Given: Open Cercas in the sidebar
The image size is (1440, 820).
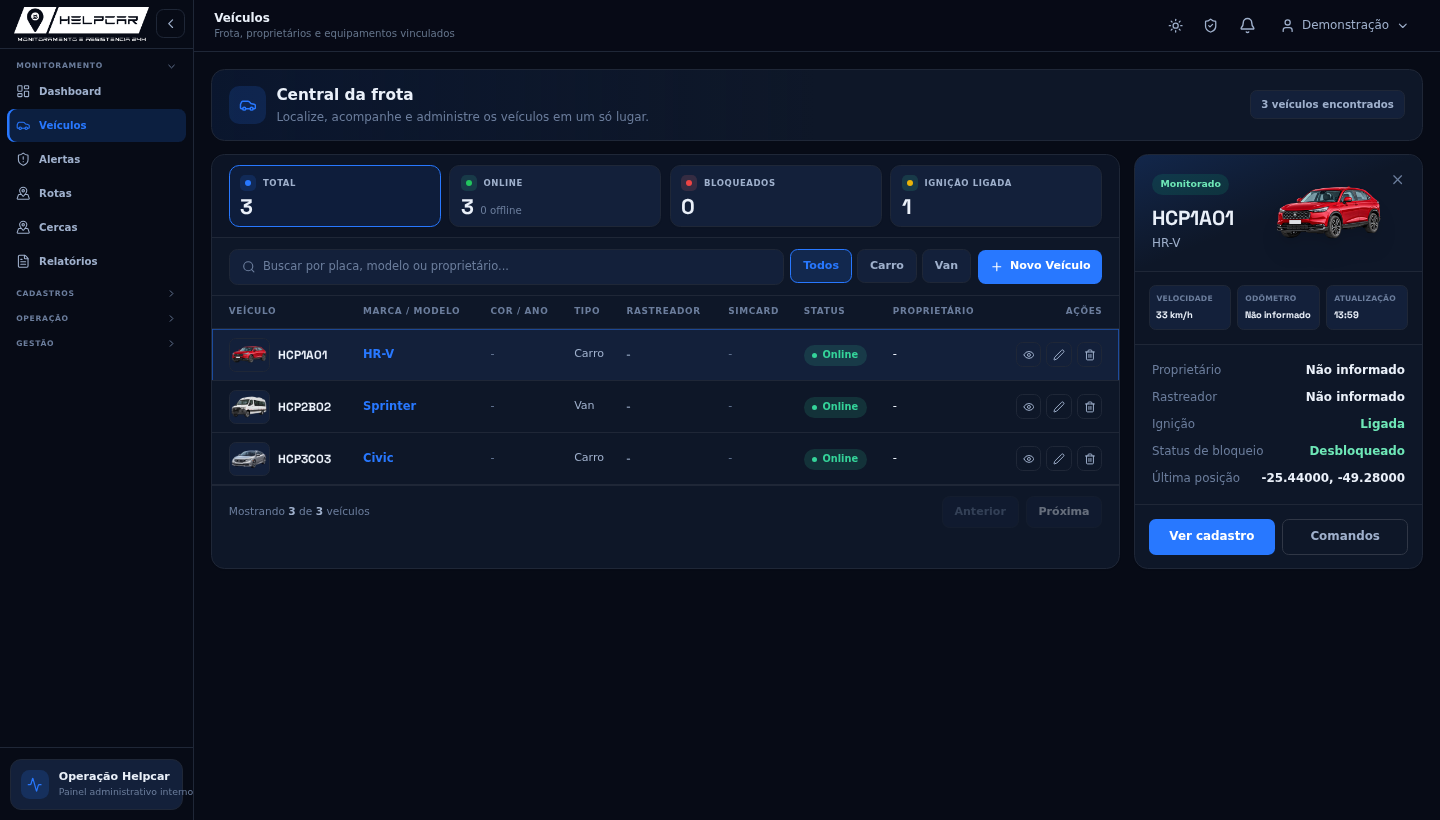Looking at the screenshot, I should coord(96,228).
